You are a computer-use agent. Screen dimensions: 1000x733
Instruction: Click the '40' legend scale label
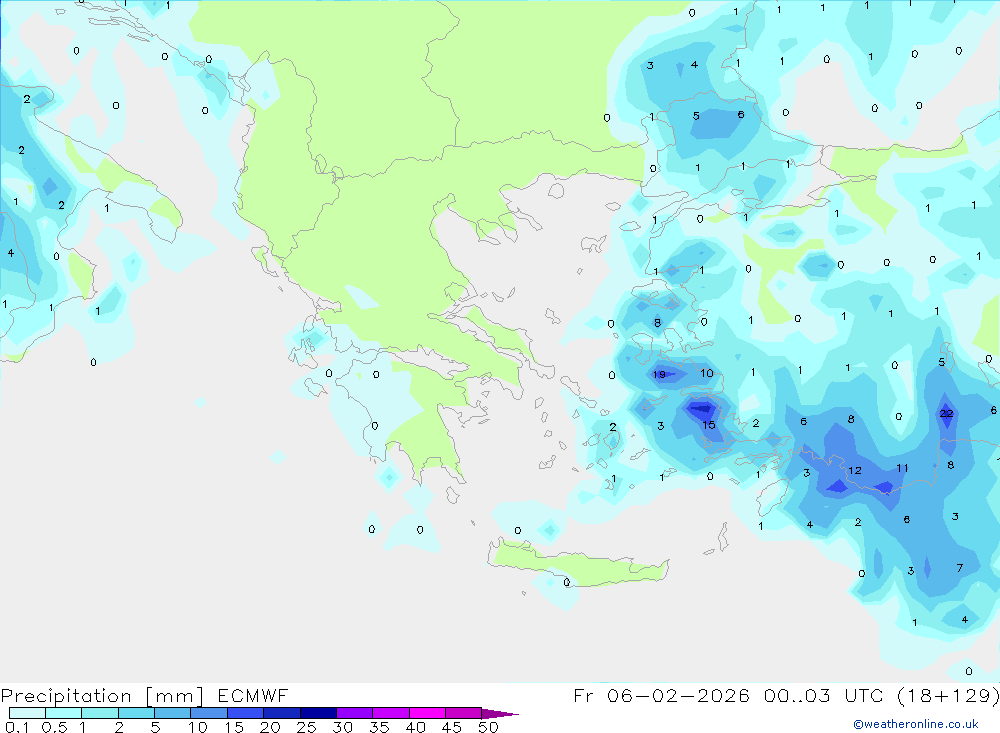click(415, 727)
